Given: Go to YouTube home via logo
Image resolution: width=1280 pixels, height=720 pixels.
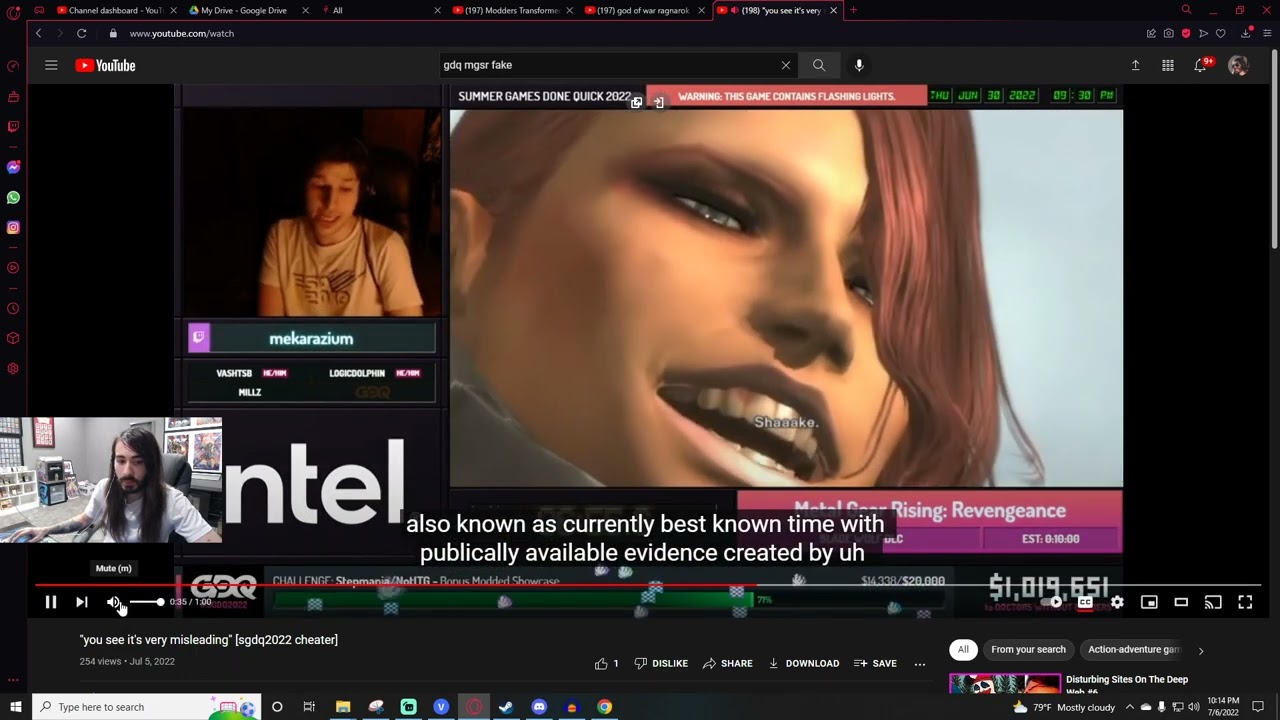Looking at the screenshot, I should 105,65.
